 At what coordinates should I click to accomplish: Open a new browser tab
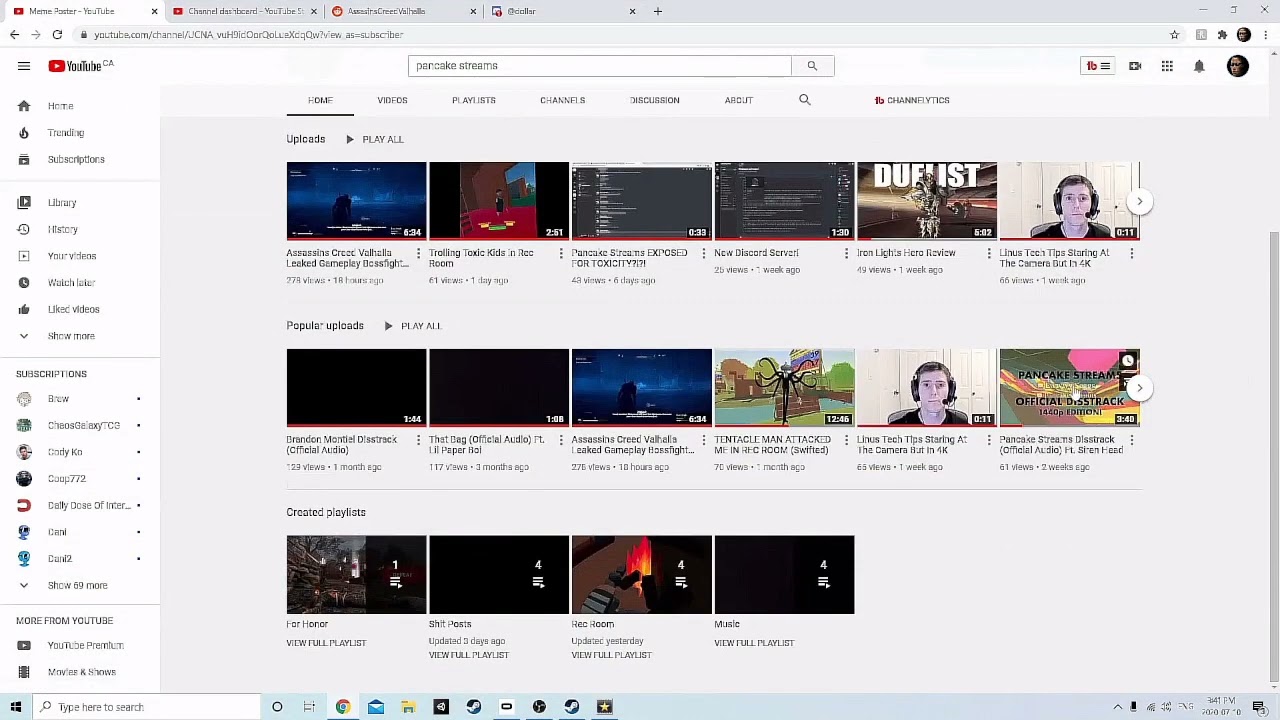658,11
